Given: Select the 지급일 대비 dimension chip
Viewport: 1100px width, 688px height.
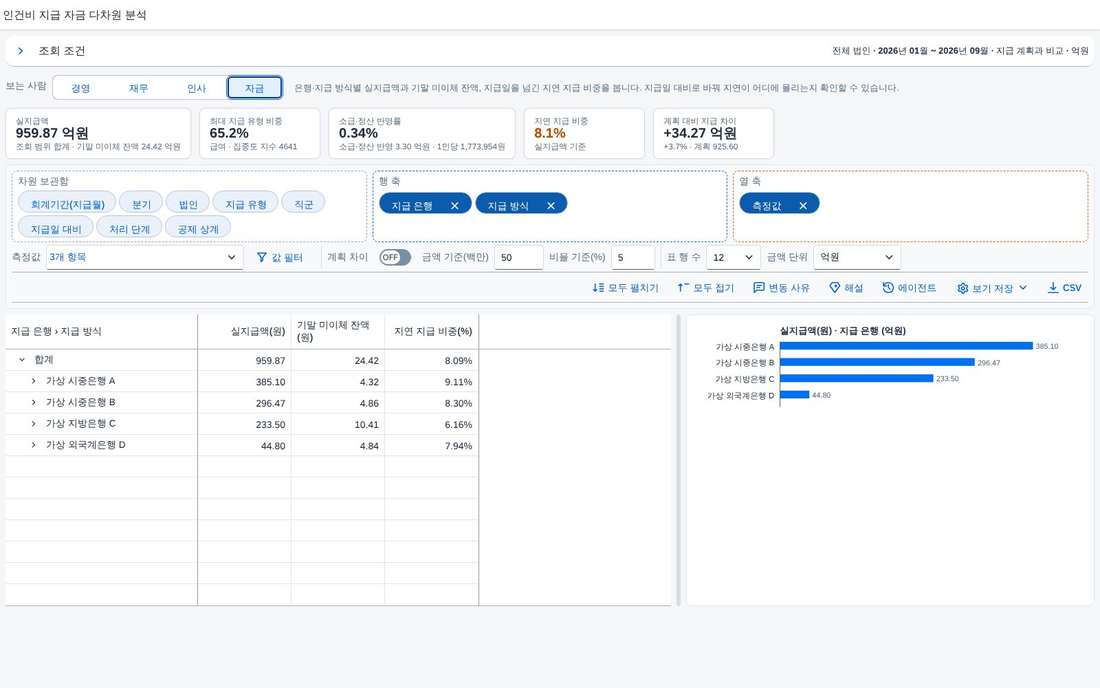Looking at the screenshot, I should 56,229.
